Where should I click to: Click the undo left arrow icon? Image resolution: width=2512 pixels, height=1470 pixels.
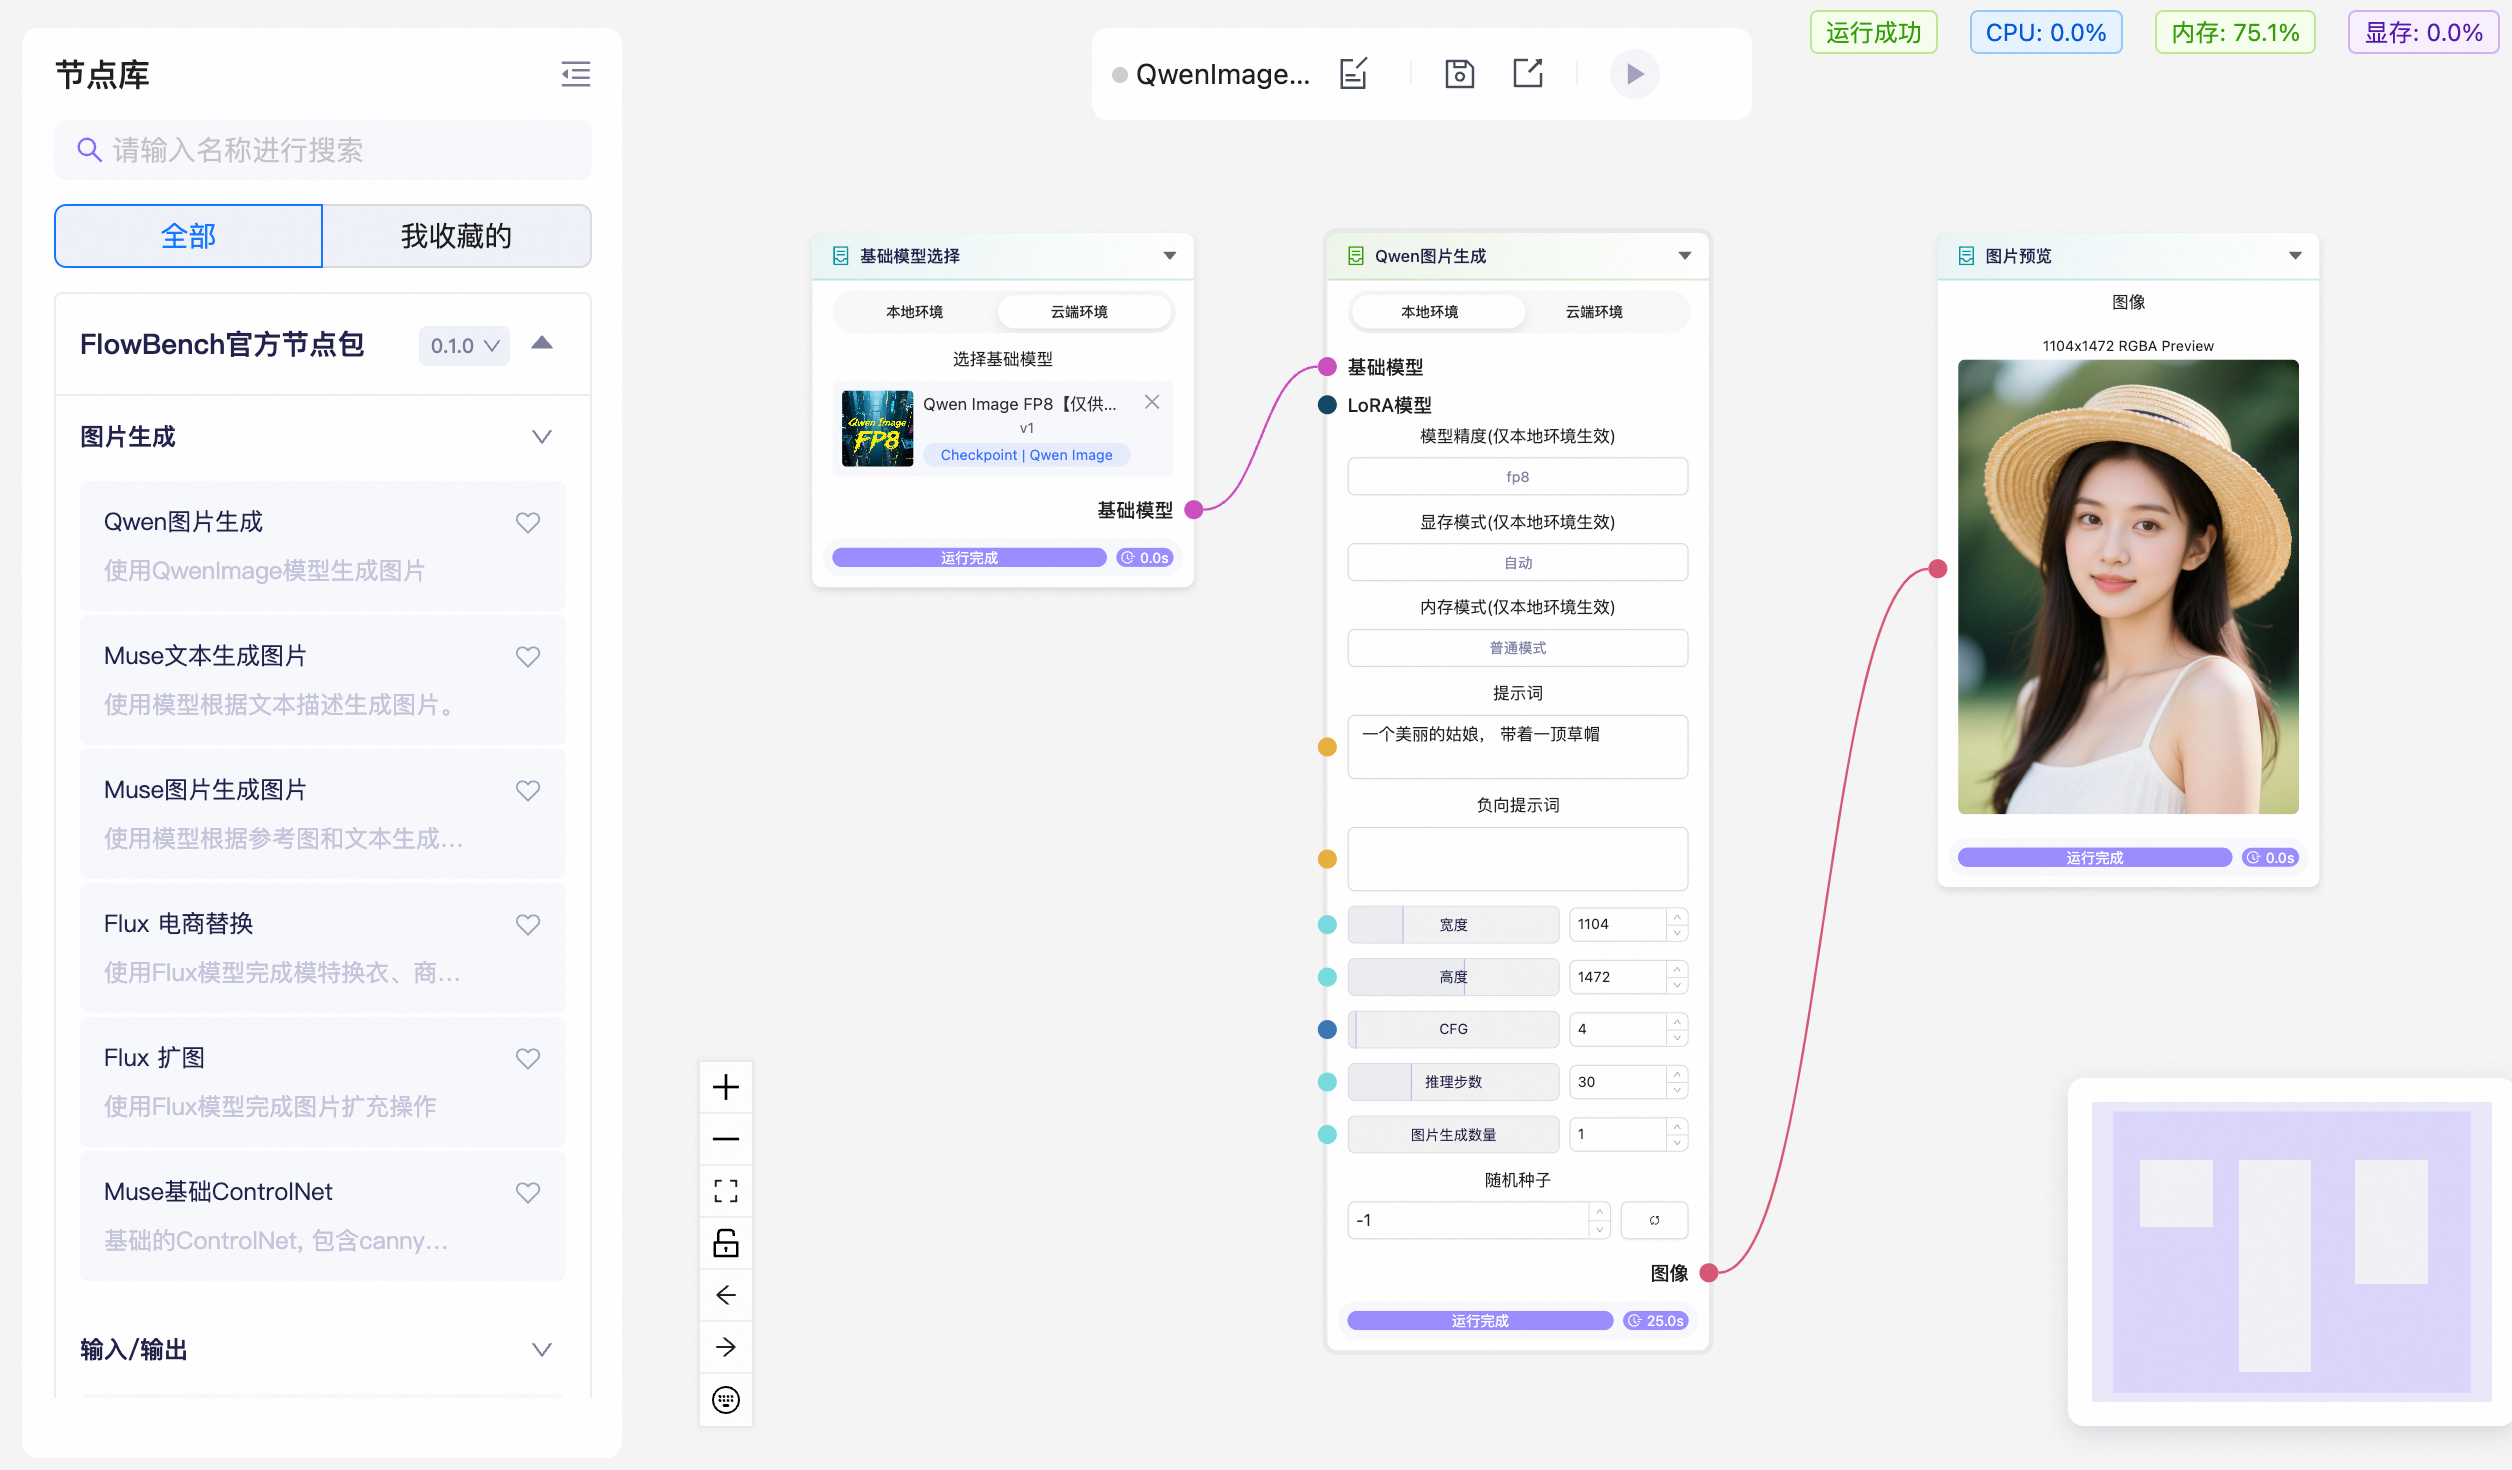point(726,1295)
